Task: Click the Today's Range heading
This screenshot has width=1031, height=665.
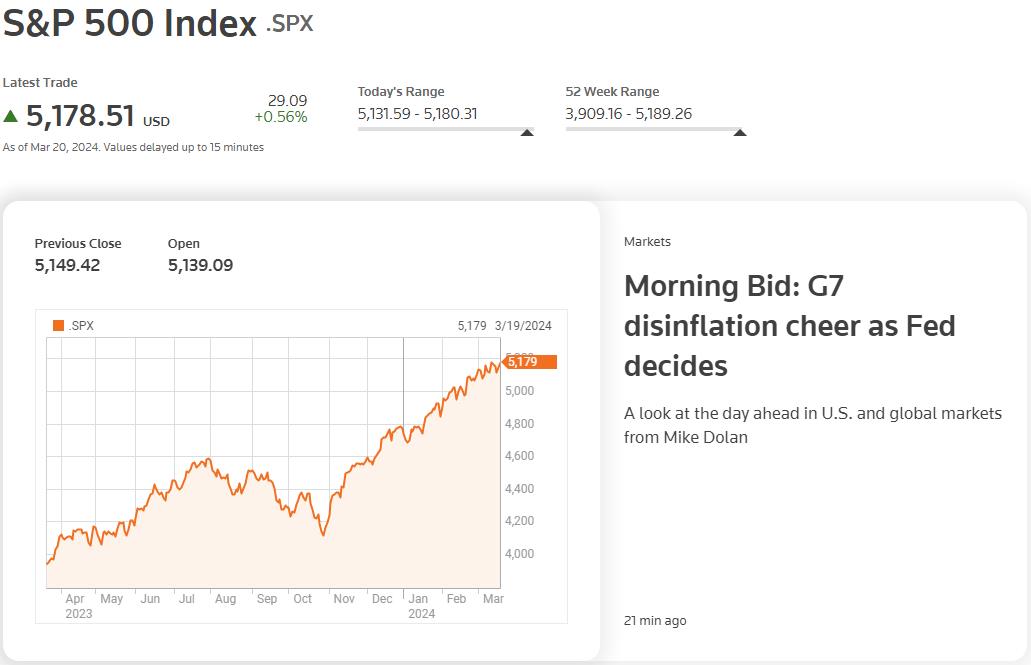Action: [401, 91]
